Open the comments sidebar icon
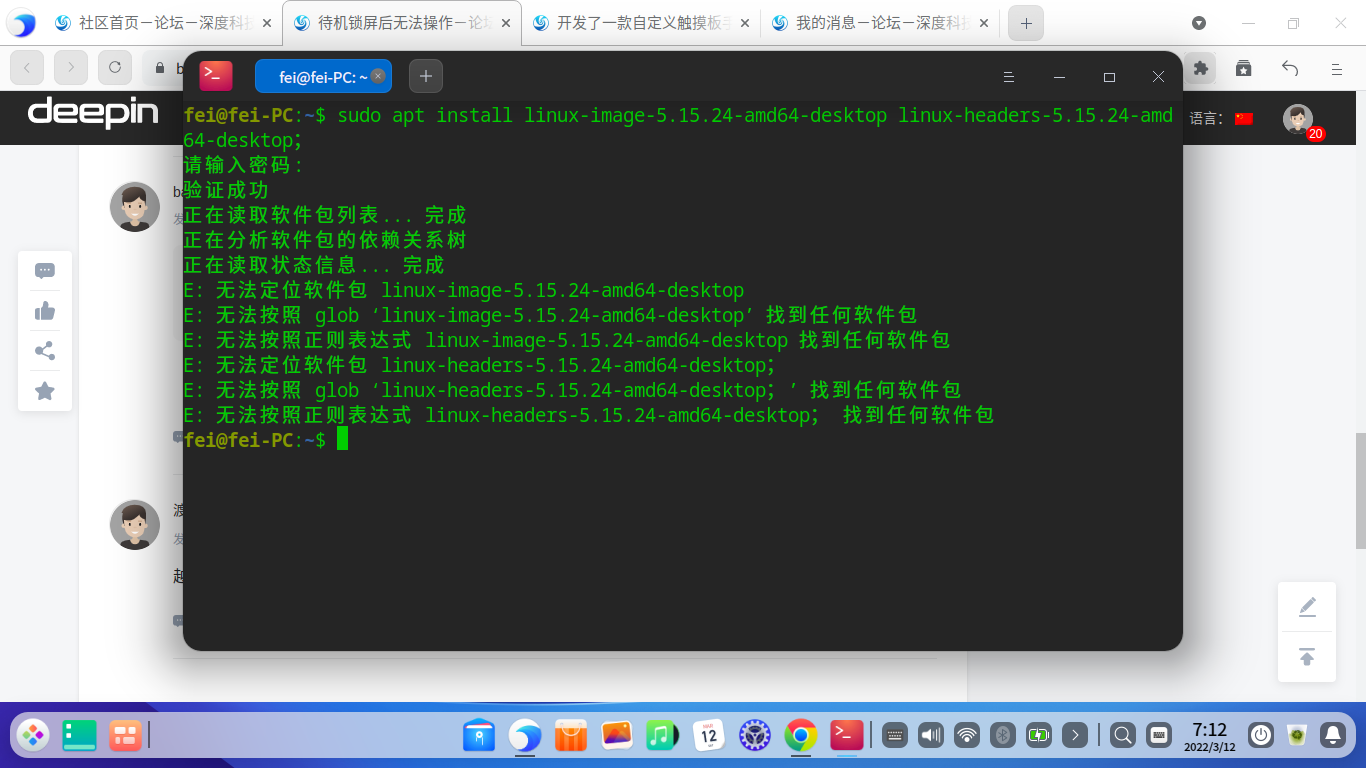The width and height of the screenshot is (1366, 768). pos(44,270)
